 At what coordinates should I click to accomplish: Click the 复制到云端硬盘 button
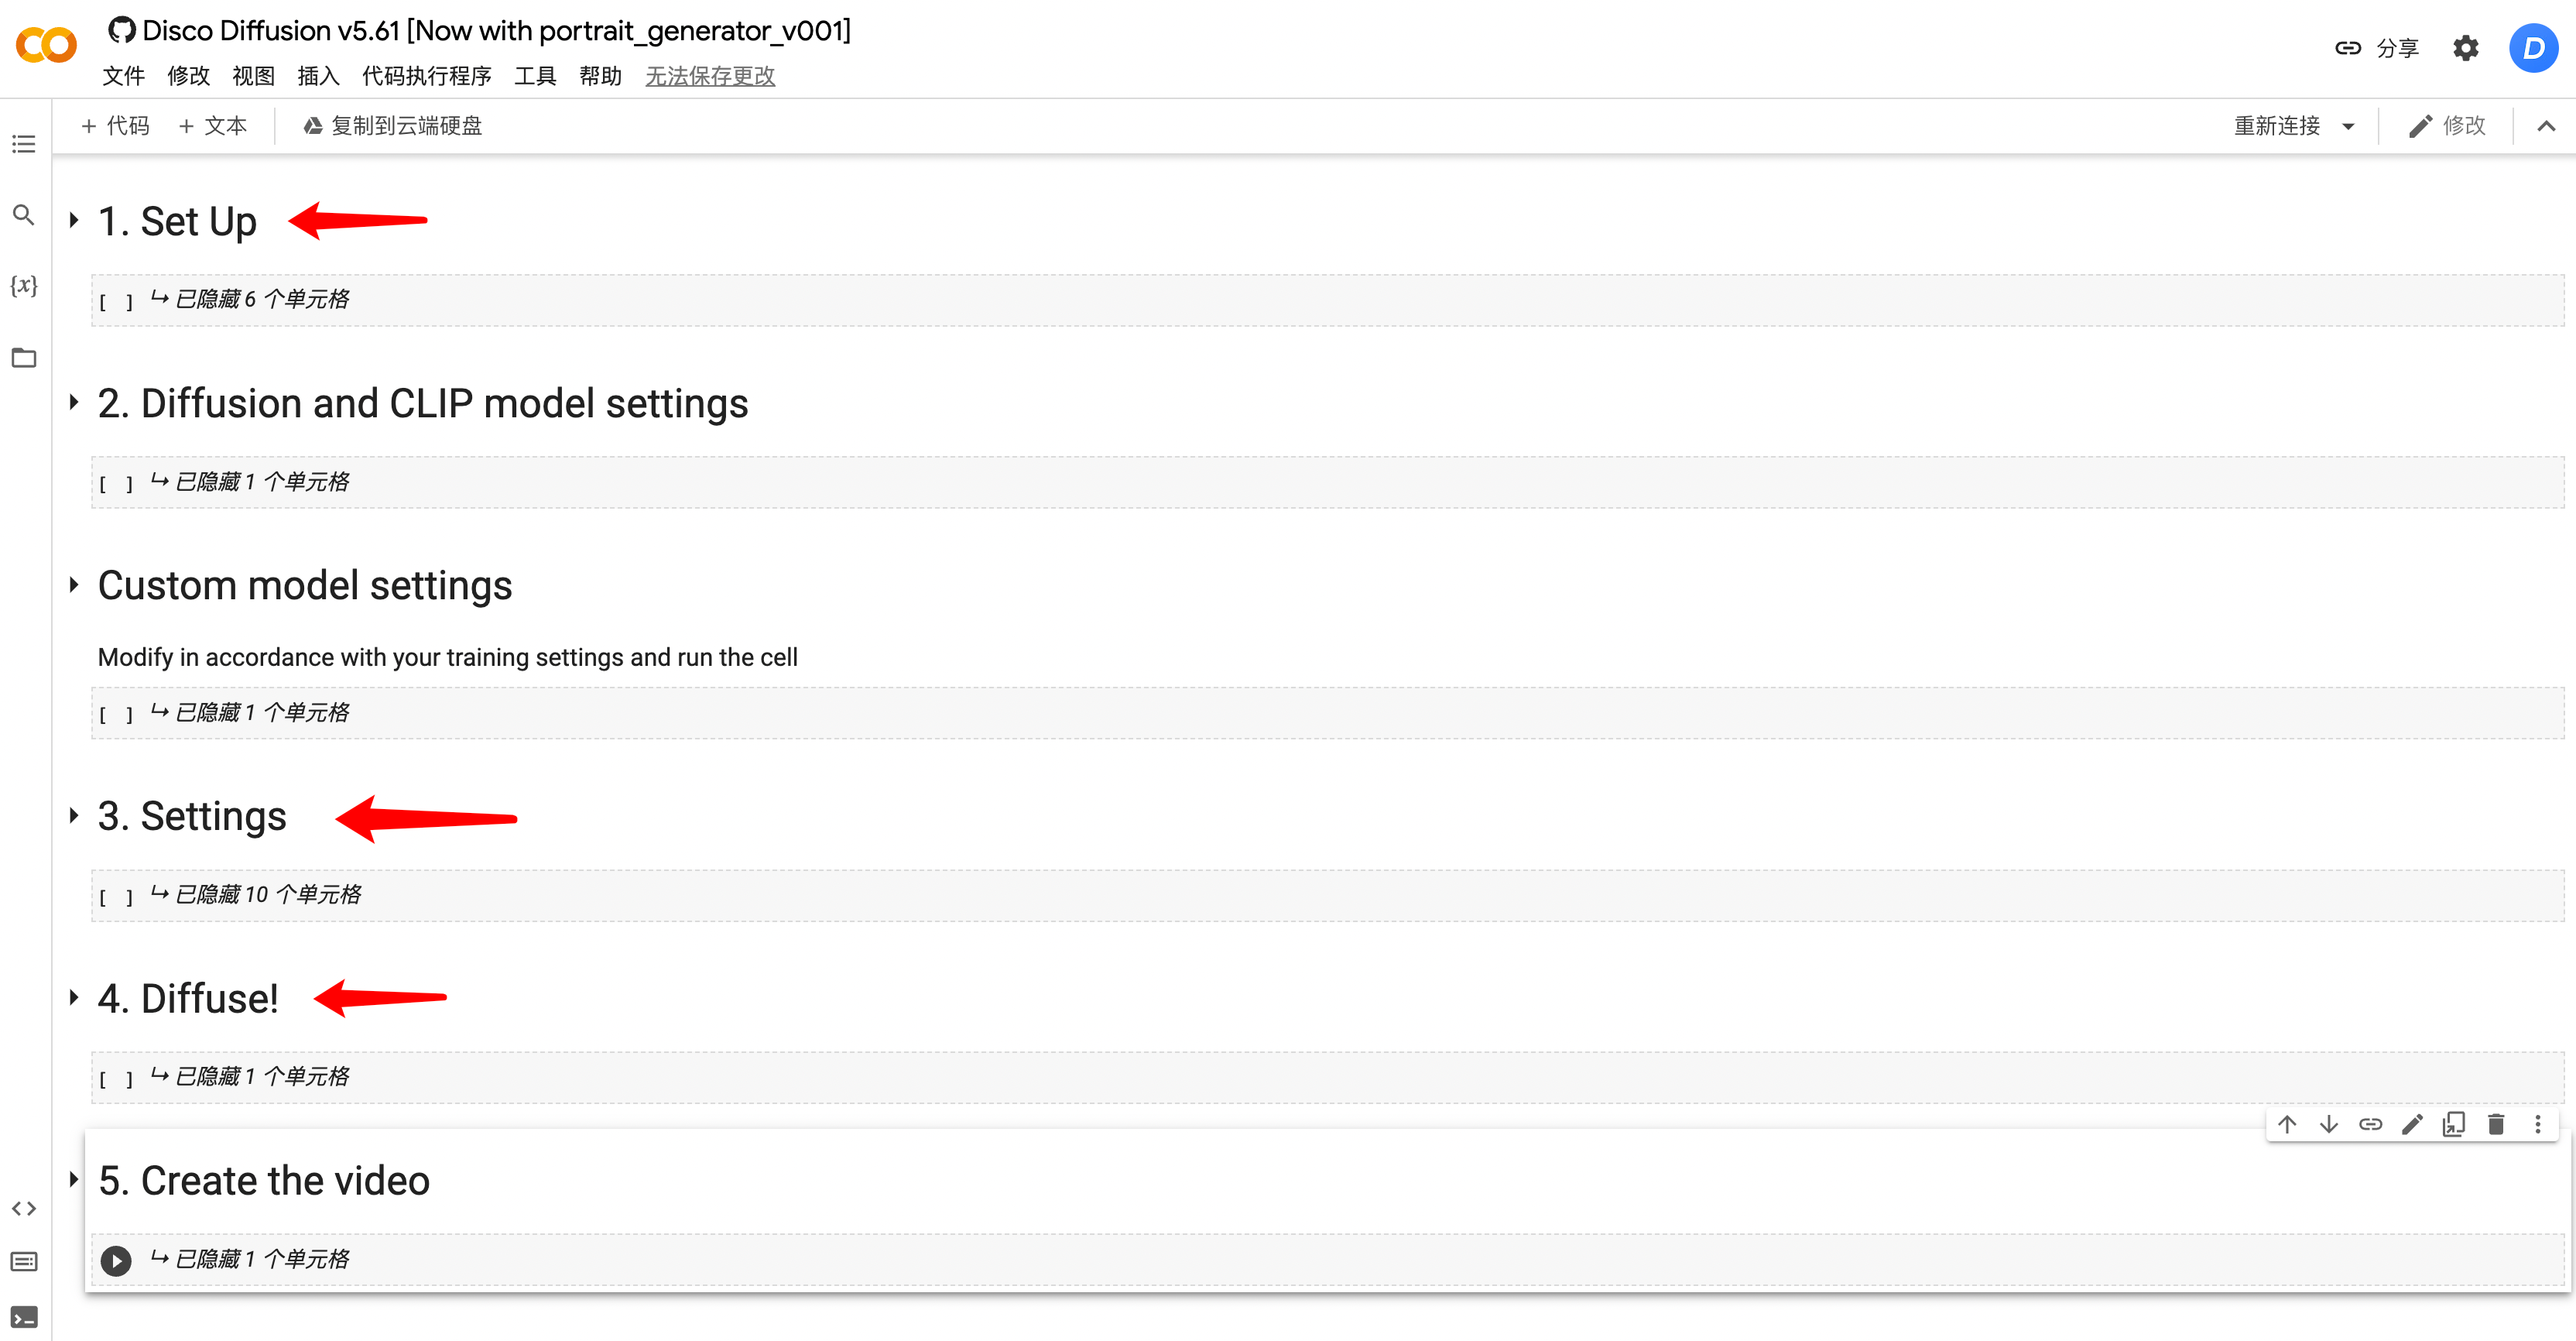pyautogui.click(x=393, y=126)
